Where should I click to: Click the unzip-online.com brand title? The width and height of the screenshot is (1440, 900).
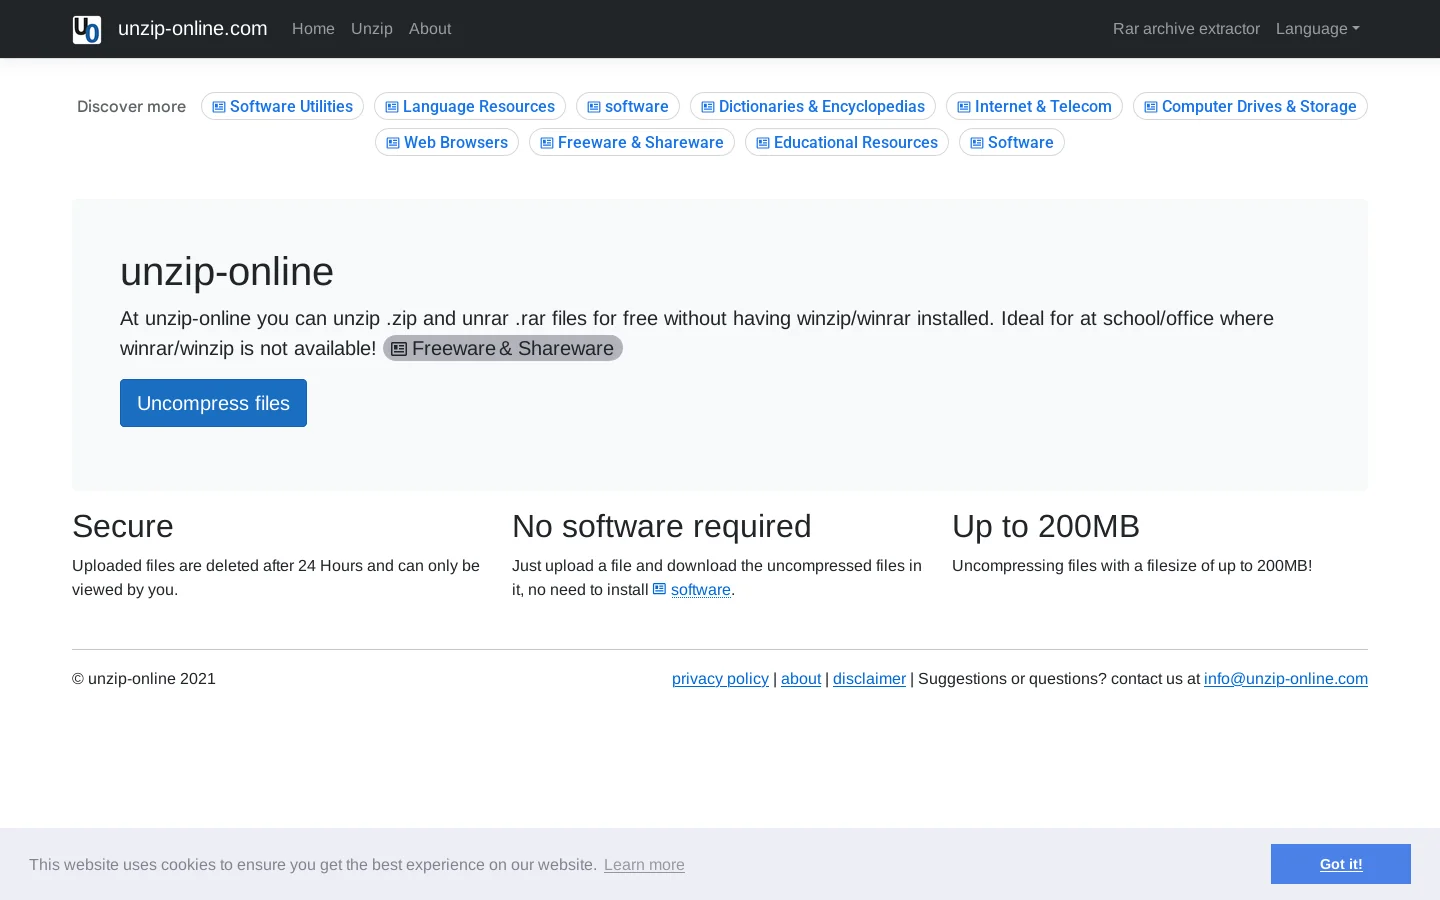pyautogui.click(x=193, y=29)
